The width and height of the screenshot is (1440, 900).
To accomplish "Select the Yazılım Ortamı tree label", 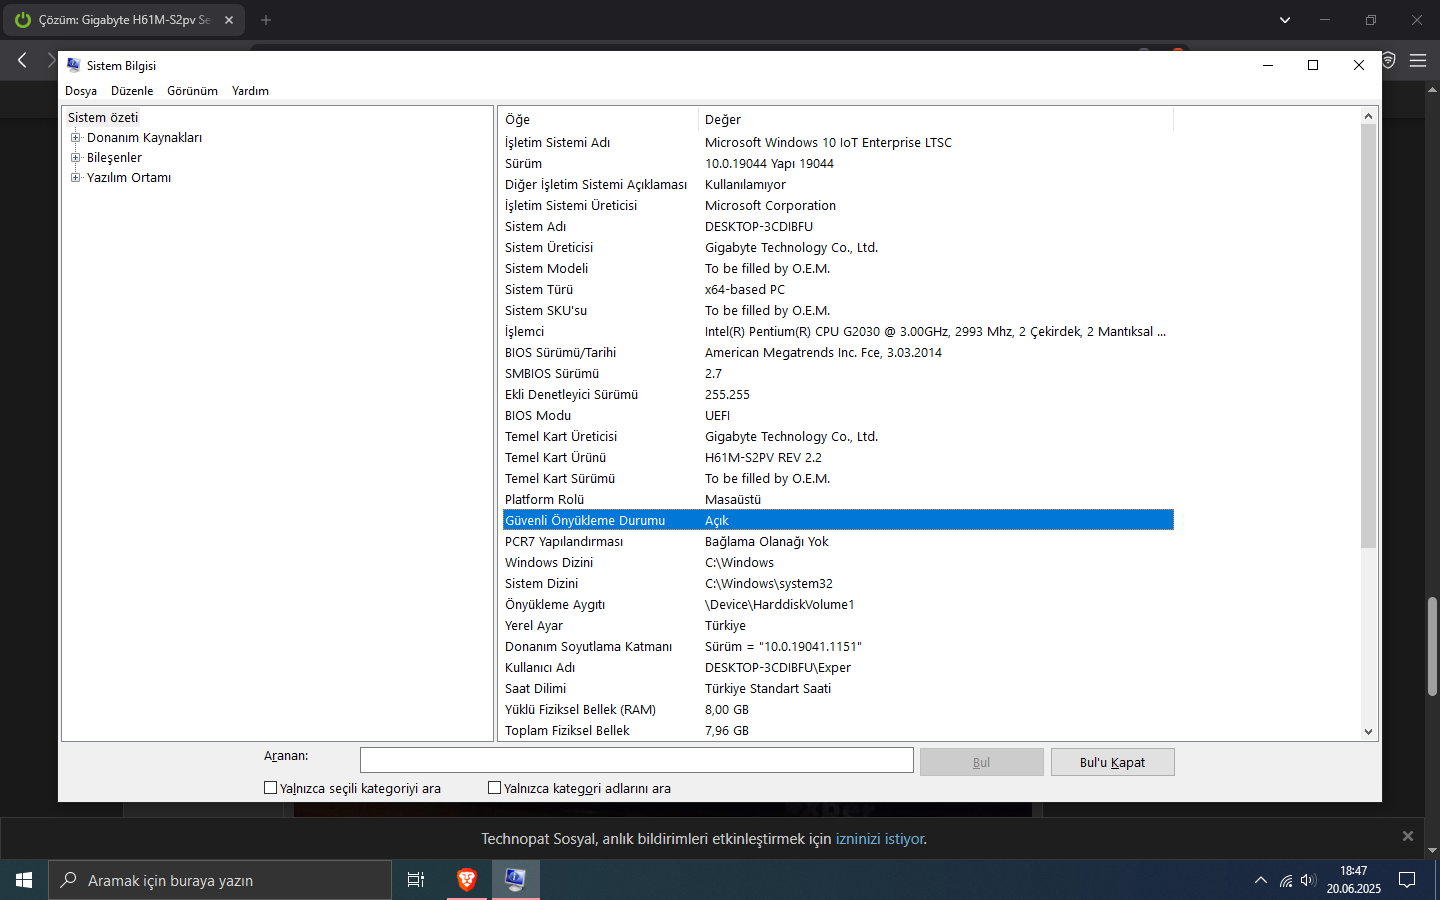I will (129, 178).
